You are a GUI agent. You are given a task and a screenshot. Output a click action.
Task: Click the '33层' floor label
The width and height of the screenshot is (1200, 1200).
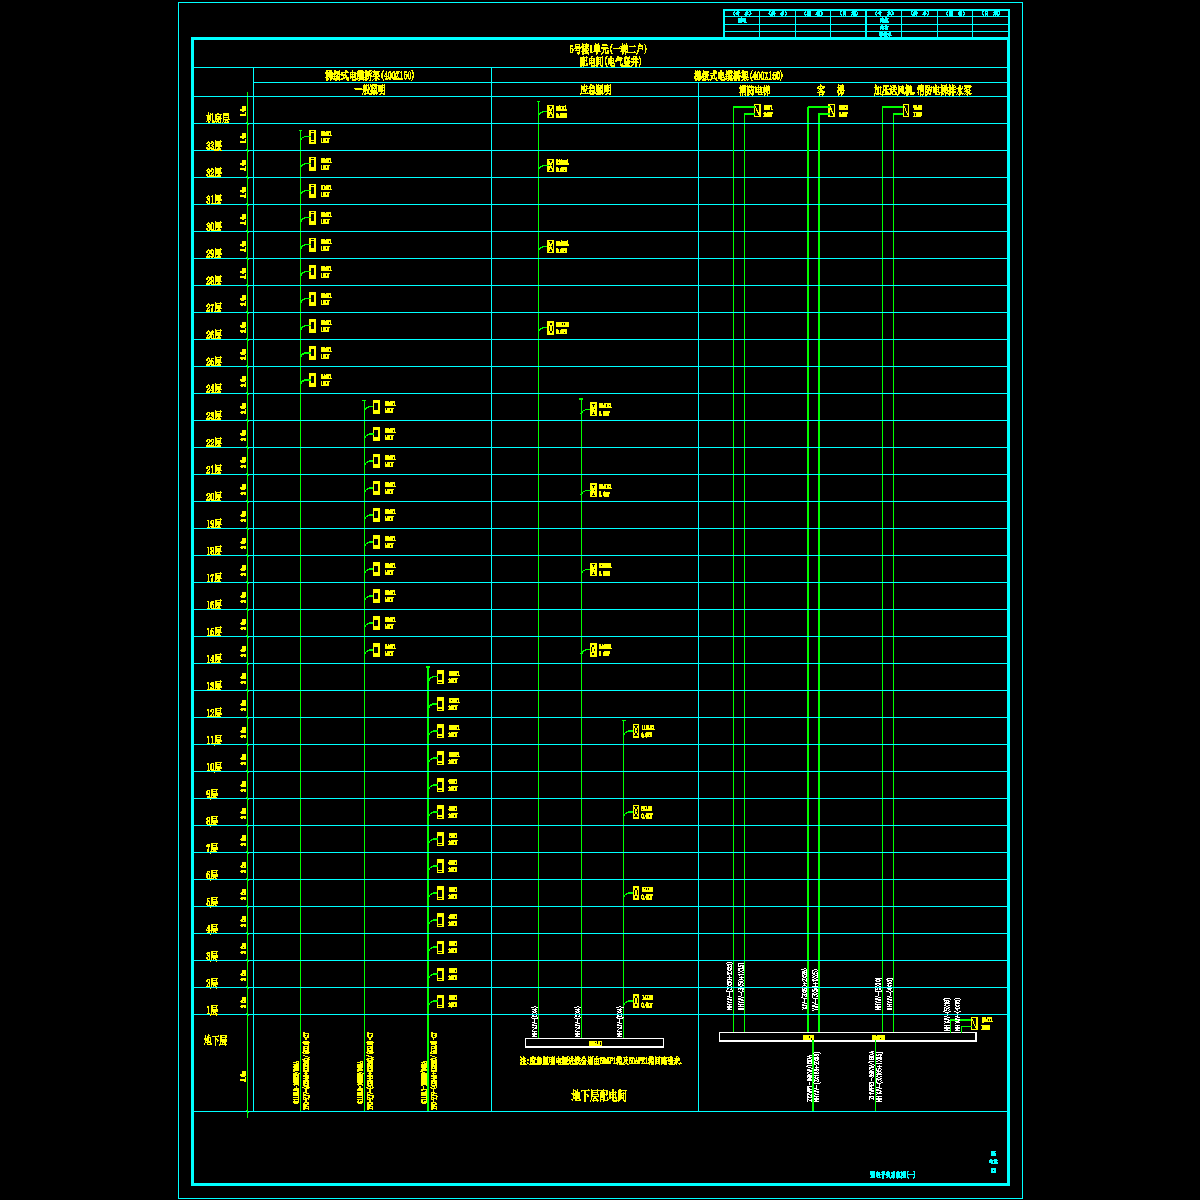point(214,145)
